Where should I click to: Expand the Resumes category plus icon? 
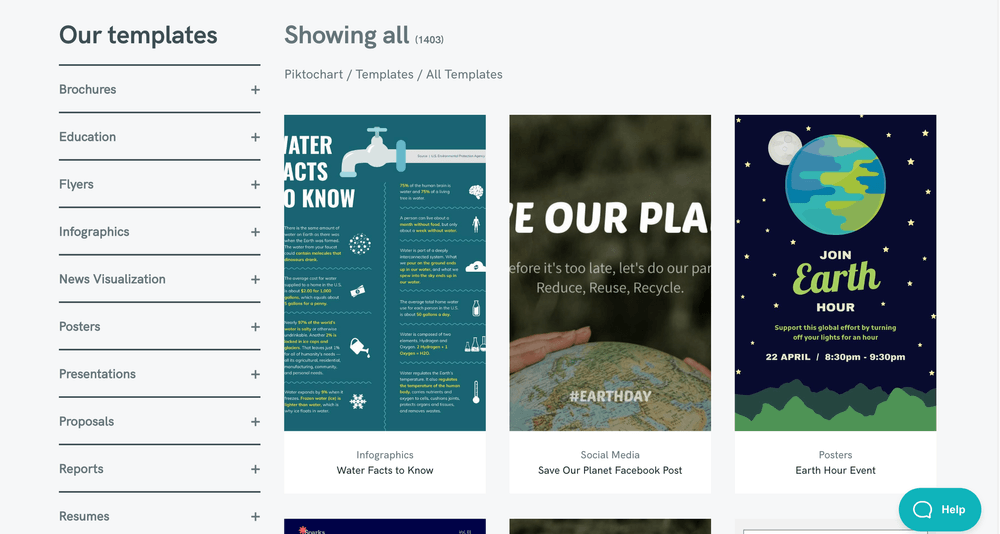tap(255, 517)
